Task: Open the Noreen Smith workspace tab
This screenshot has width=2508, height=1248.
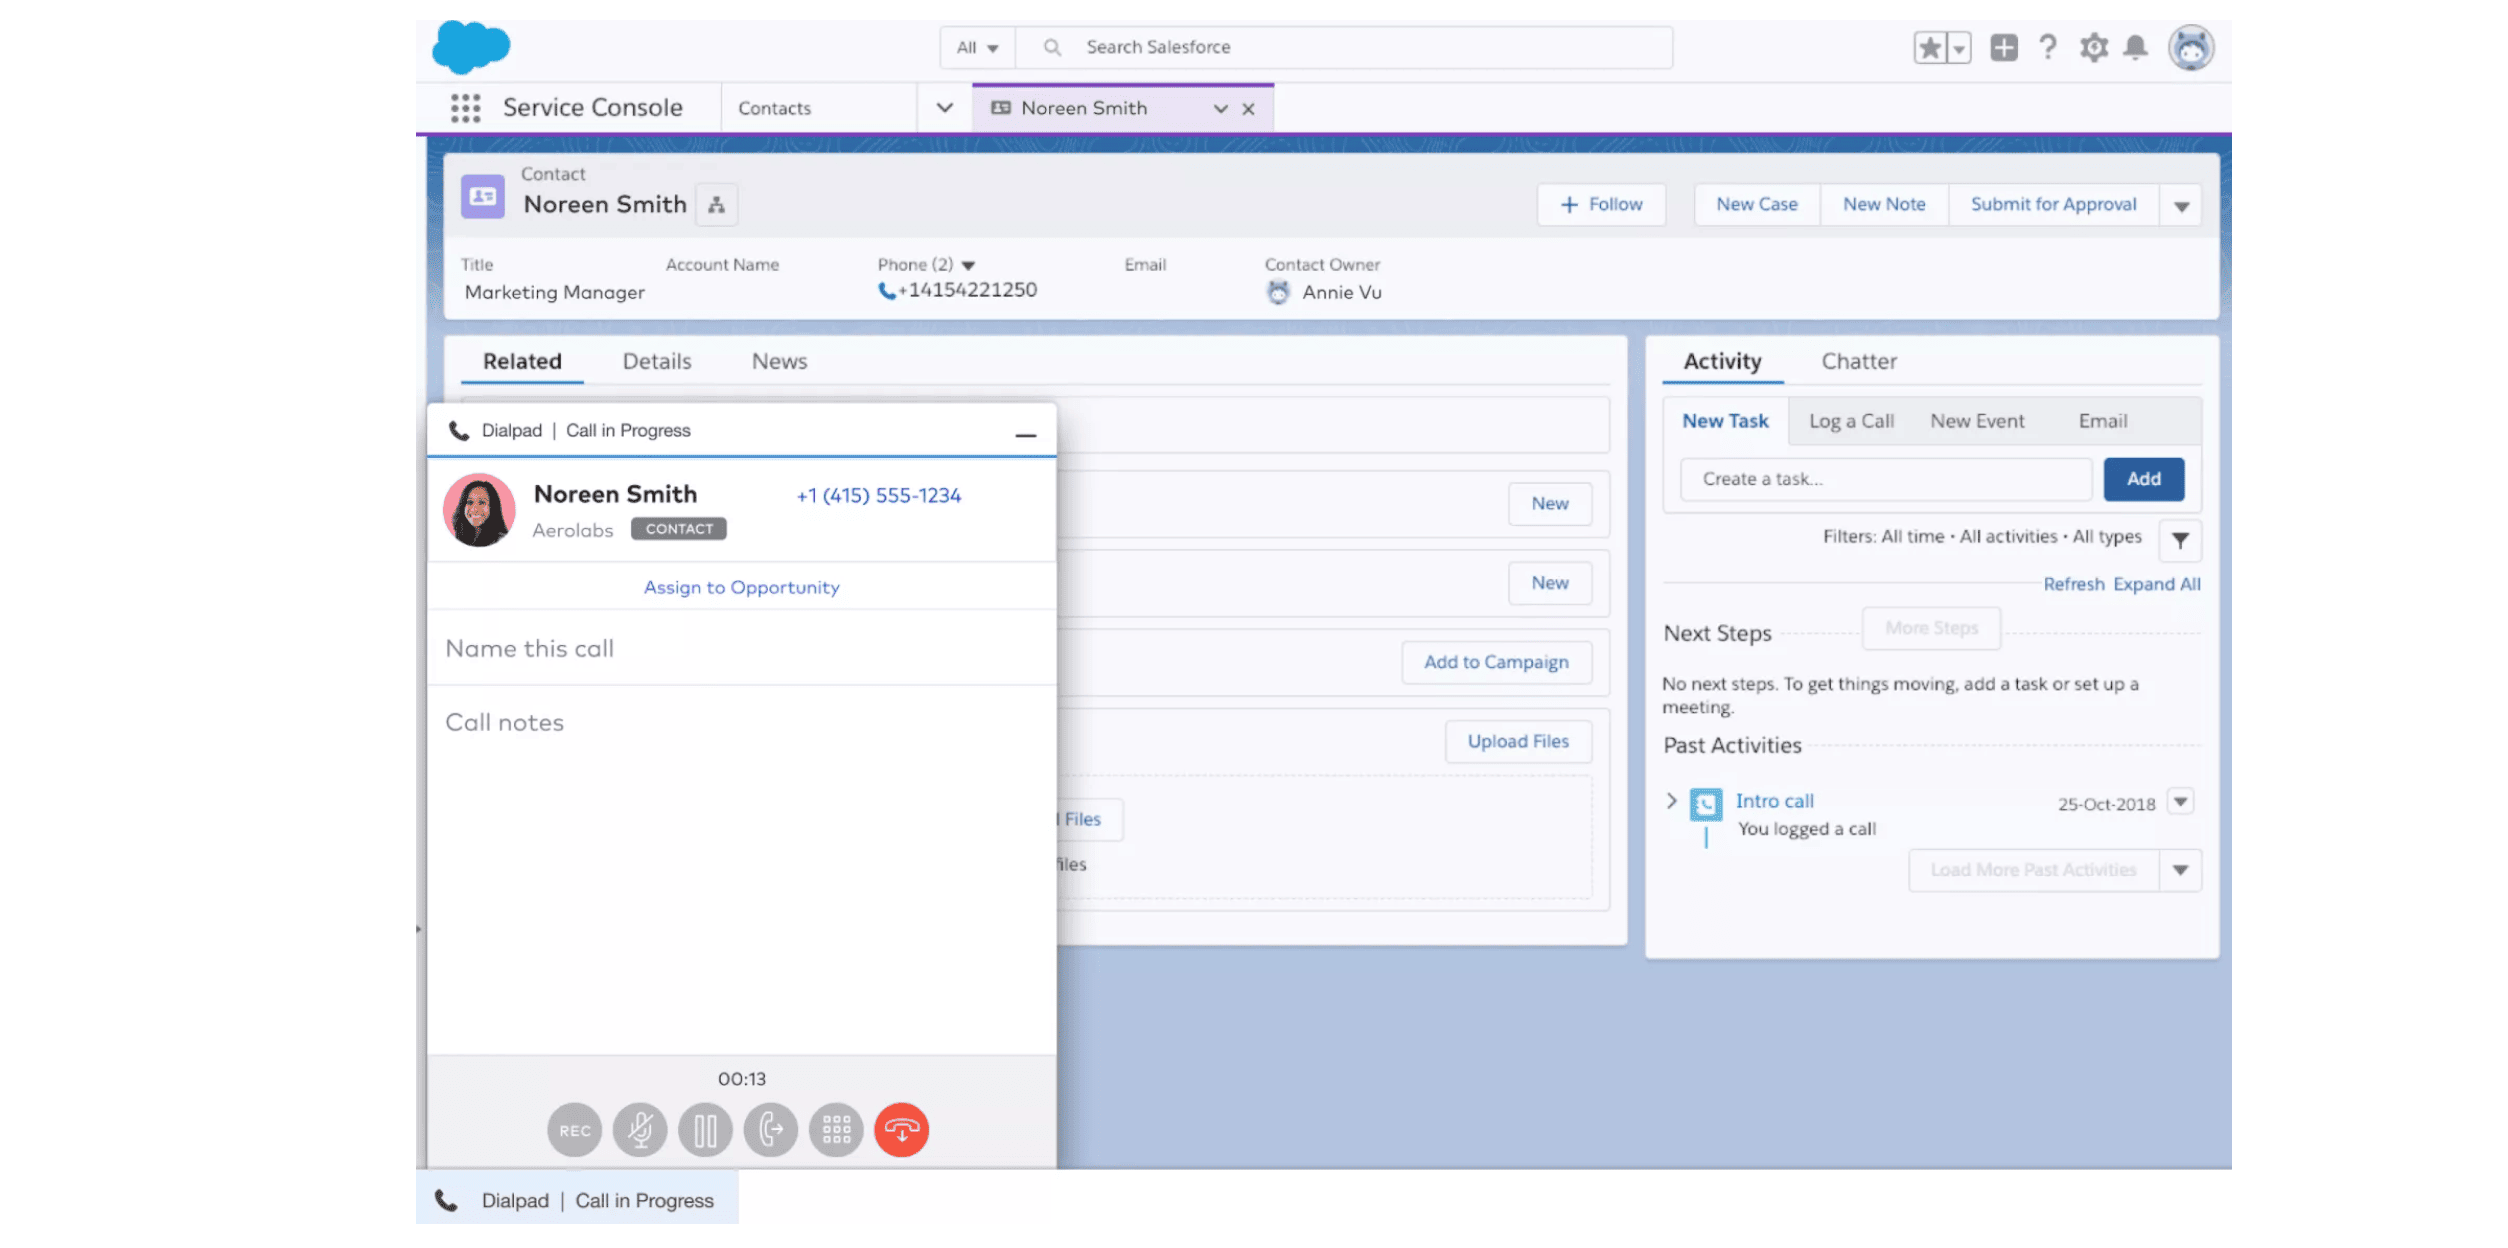Action: (x=1084, y=108)
